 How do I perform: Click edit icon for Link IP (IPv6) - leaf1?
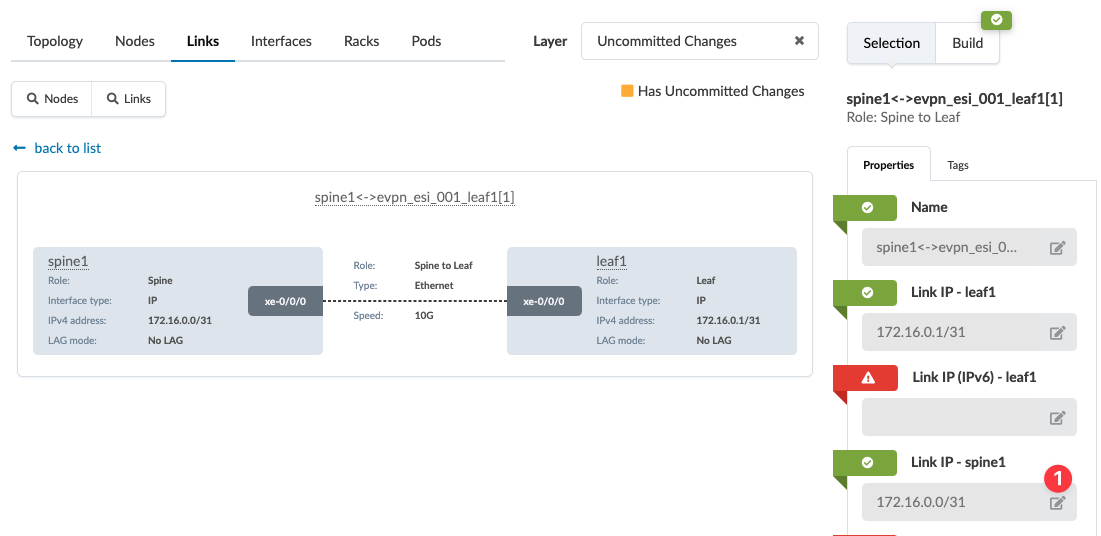pos(1057,418)
